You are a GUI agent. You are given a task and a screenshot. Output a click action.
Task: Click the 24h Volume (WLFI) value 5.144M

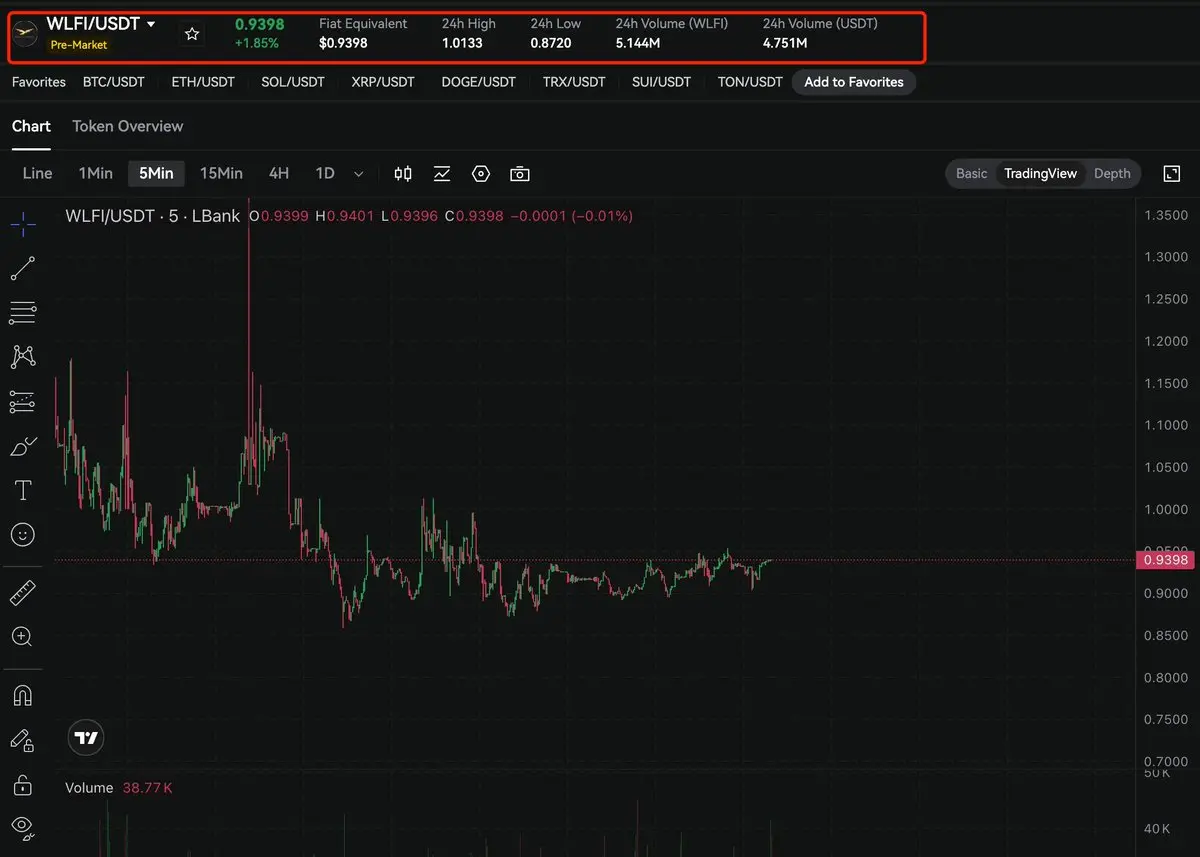click(x=638, y=43)
